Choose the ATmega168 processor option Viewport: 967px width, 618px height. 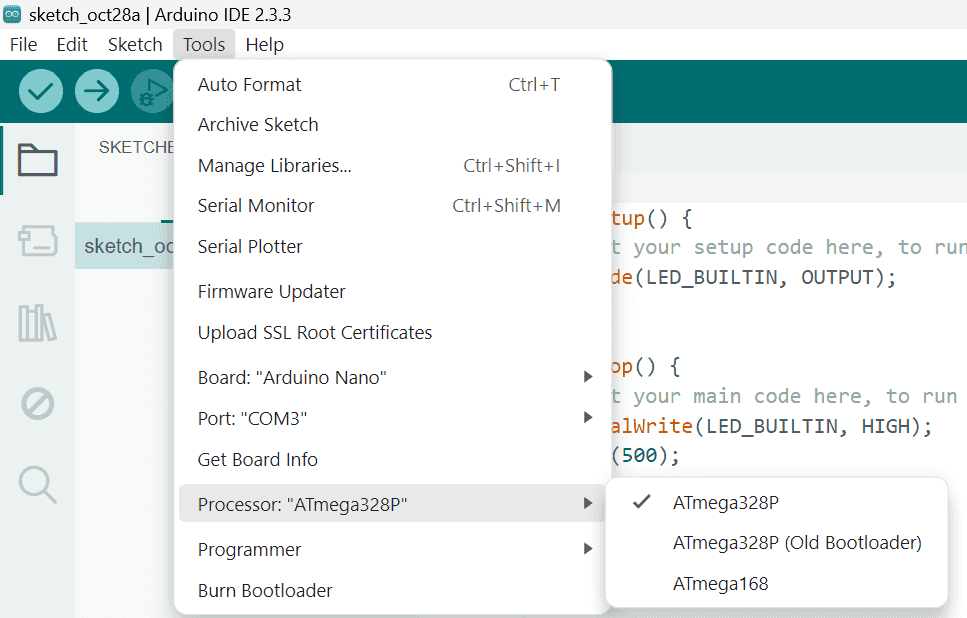(x=720, y=583)
